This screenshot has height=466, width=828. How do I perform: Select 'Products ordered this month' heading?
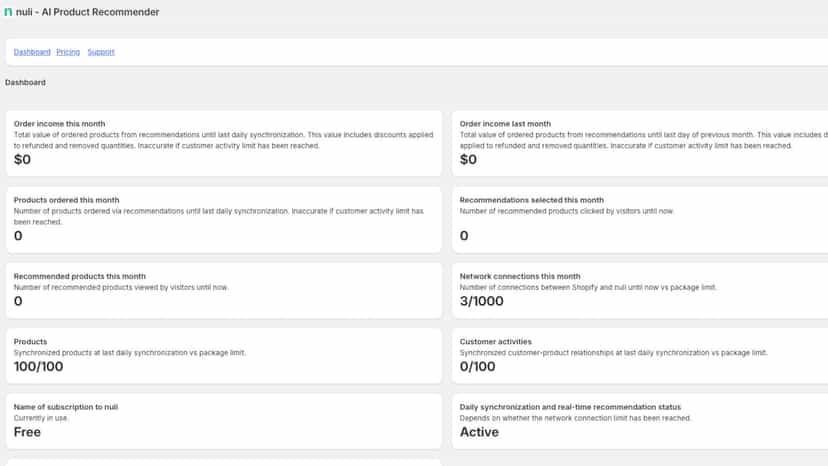pyautogui.click(x=67, y=200)
